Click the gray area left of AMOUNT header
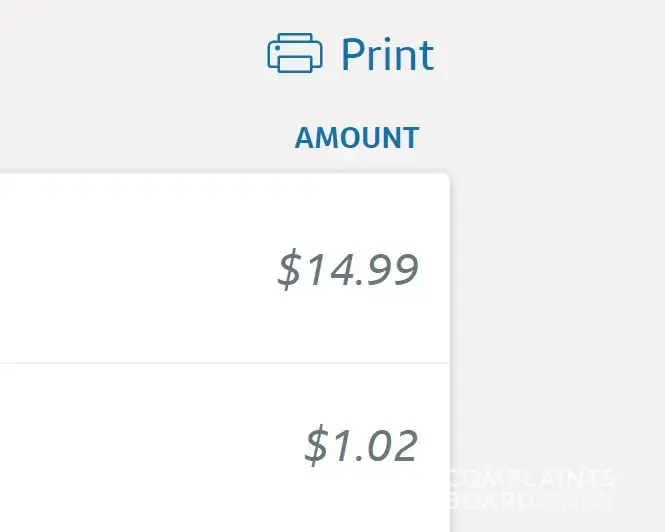The height and width of the screenshot is (532, 665). click(x=150, y=138)
